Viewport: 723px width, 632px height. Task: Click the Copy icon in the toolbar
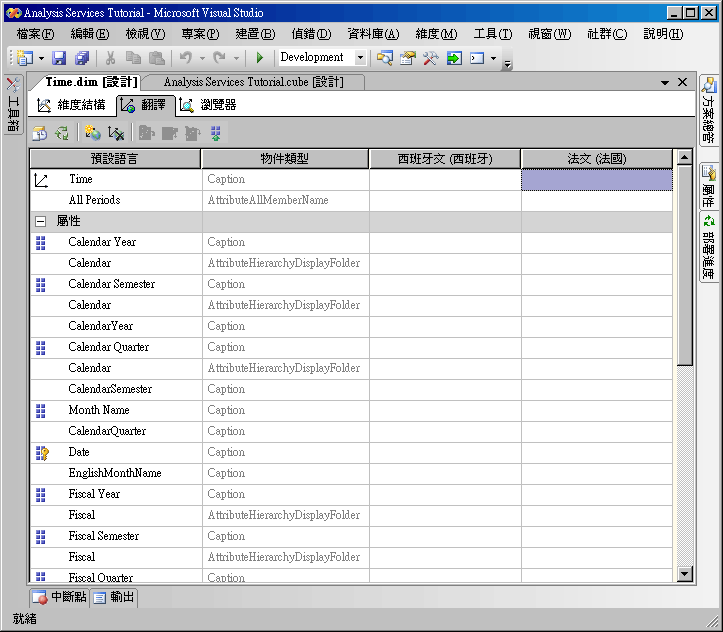point(133,58)
